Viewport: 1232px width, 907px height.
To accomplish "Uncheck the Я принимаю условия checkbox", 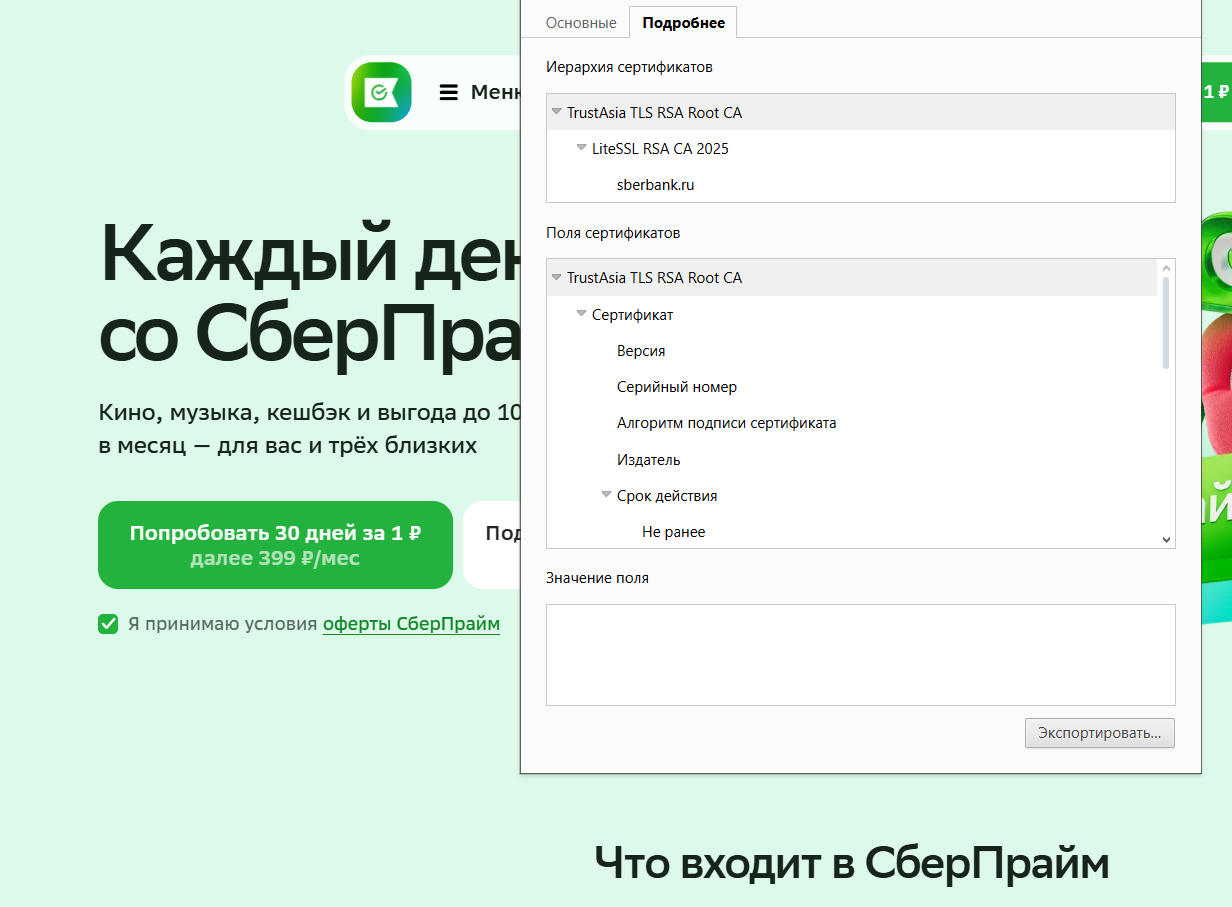I will click(108, 624).
